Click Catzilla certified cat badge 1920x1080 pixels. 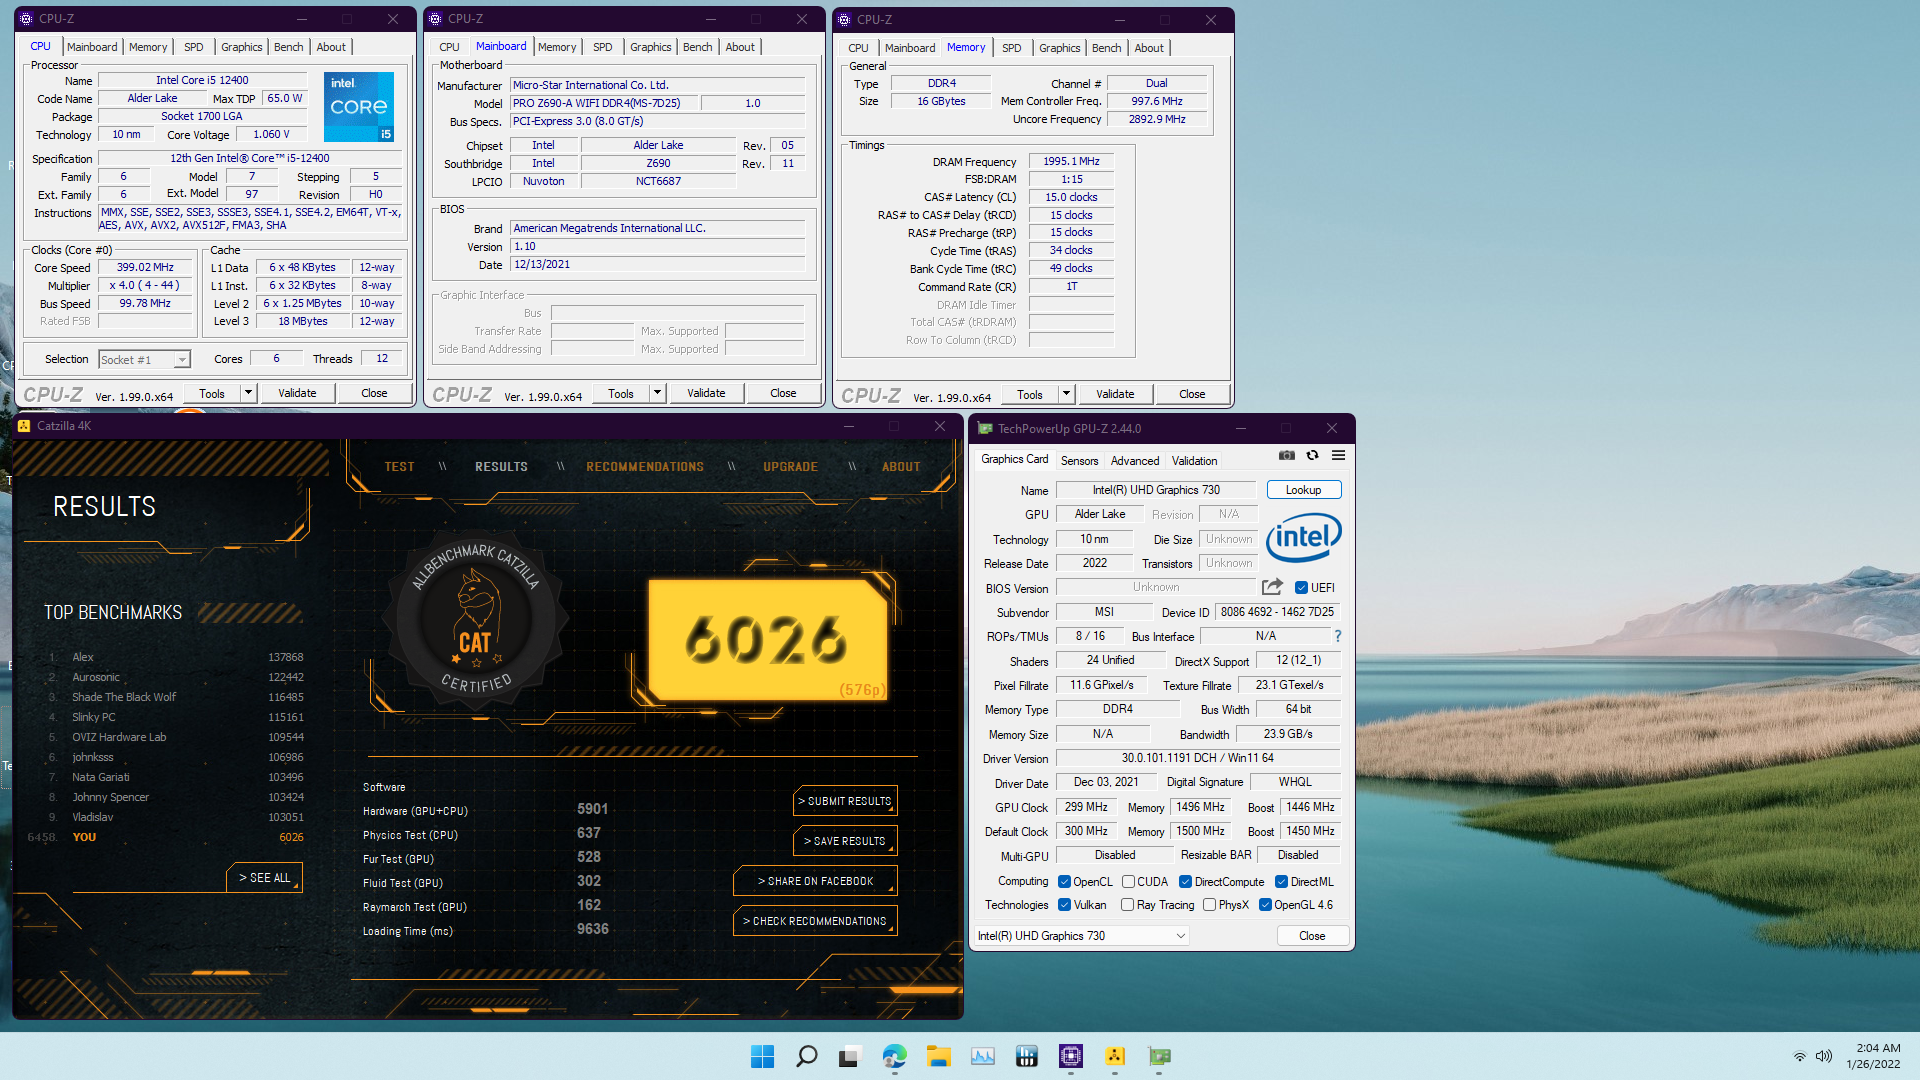476,619
